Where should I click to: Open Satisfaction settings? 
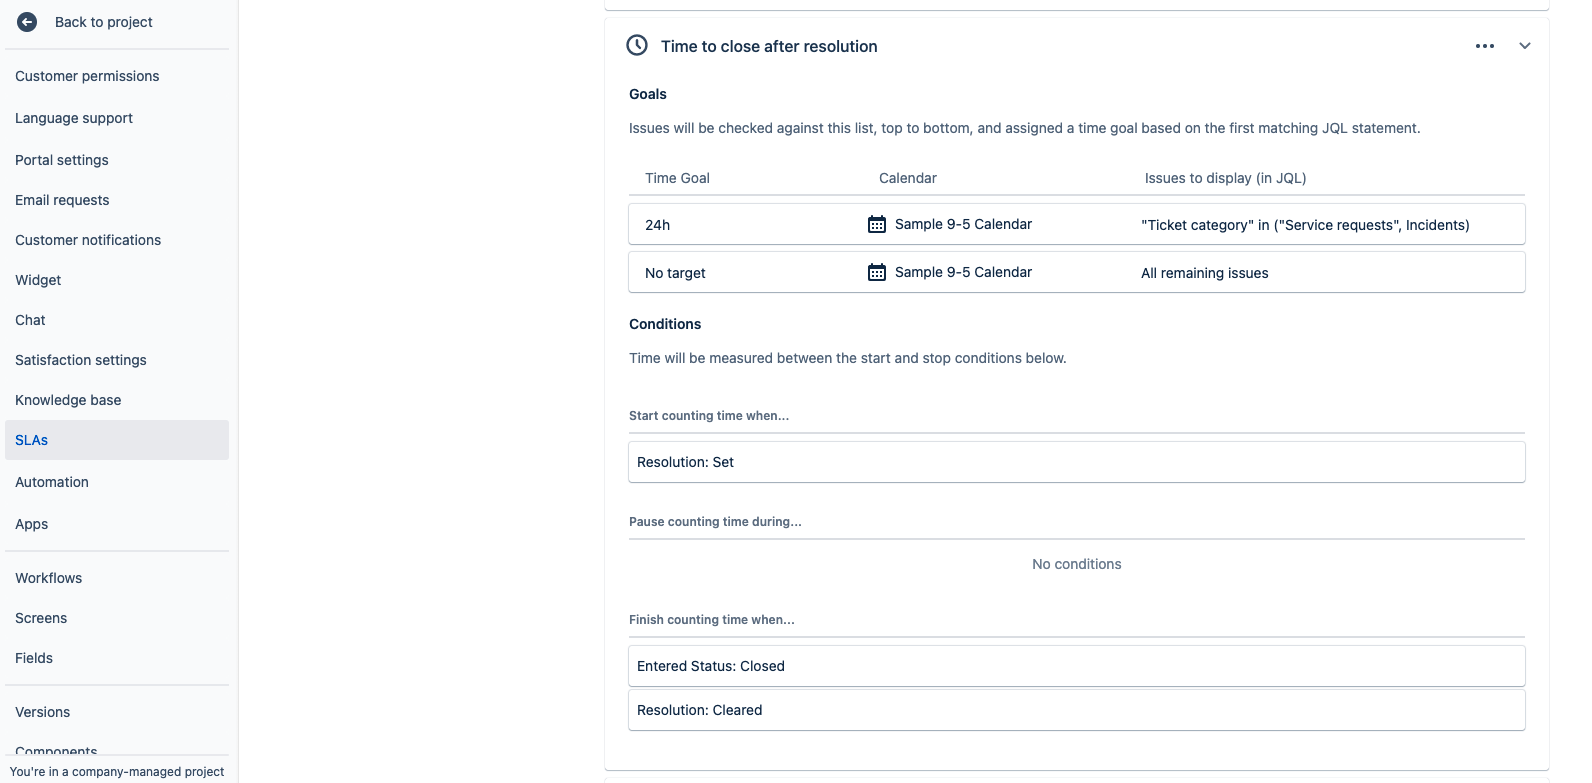81,360
